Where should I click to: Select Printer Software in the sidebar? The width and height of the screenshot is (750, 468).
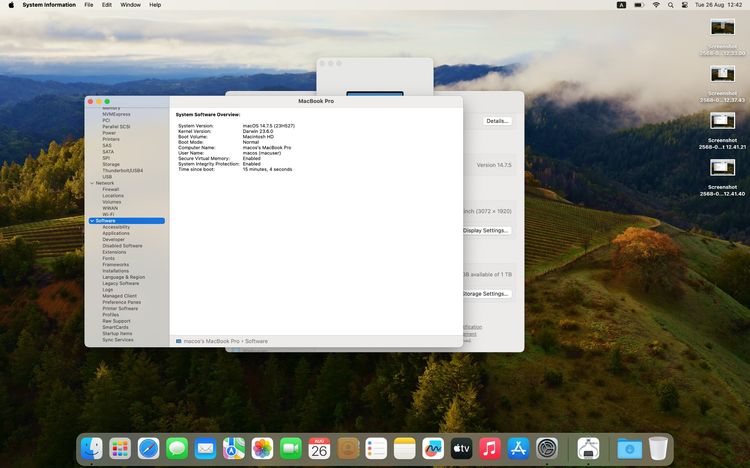tap(120, 308)
